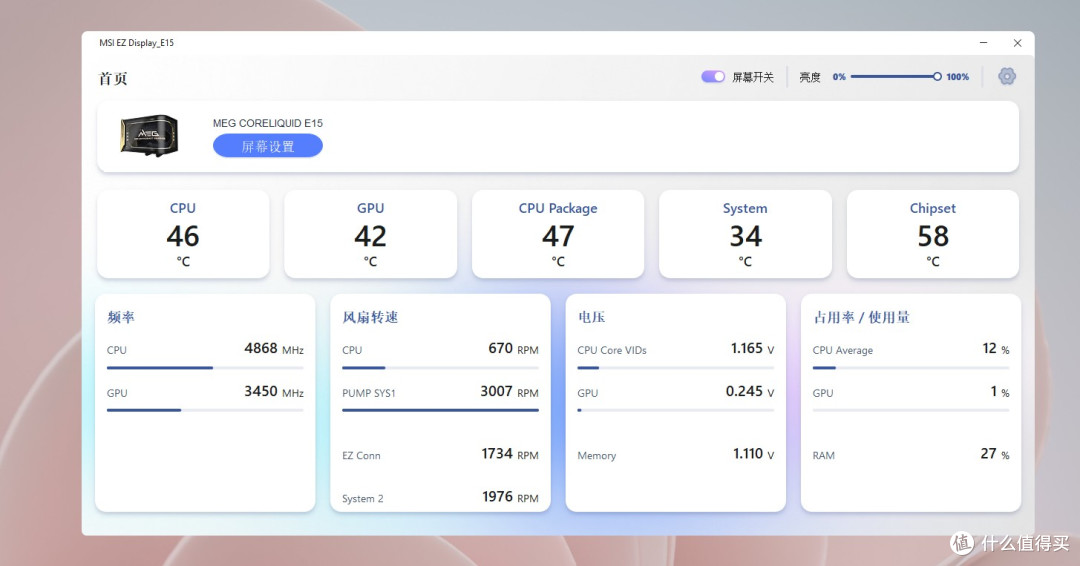1080x566 pixels.
Task: Click the 屏幕设置 button
Action: pyautogui.click(x=268, y=146)
